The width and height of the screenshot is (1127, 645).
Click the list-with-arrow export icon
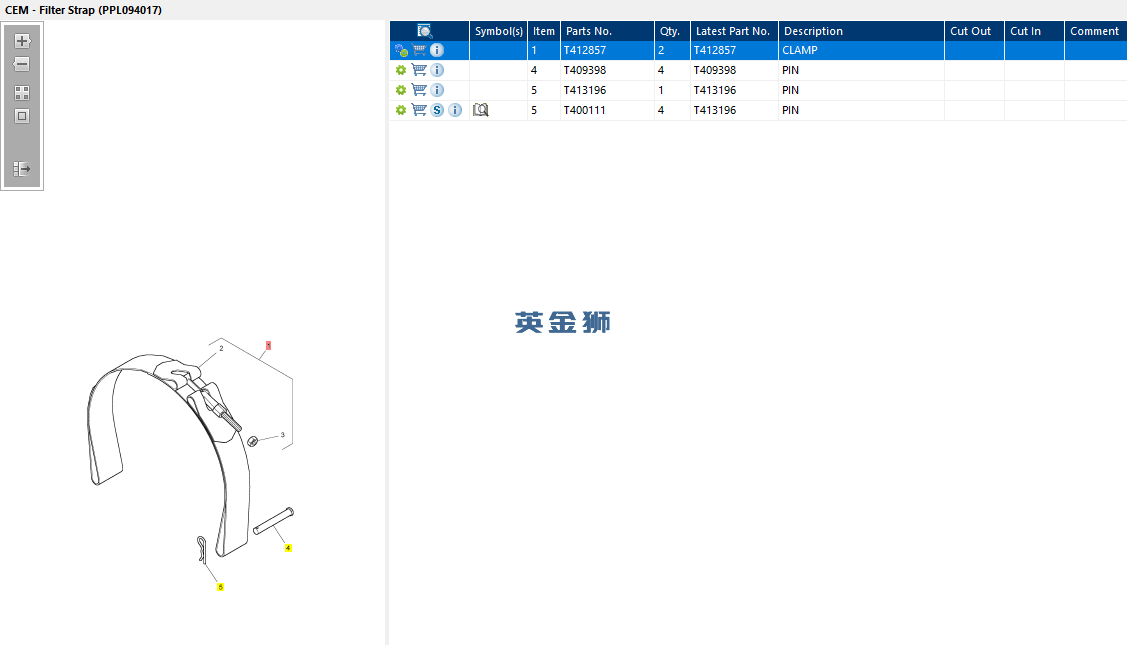click(22, 169)
